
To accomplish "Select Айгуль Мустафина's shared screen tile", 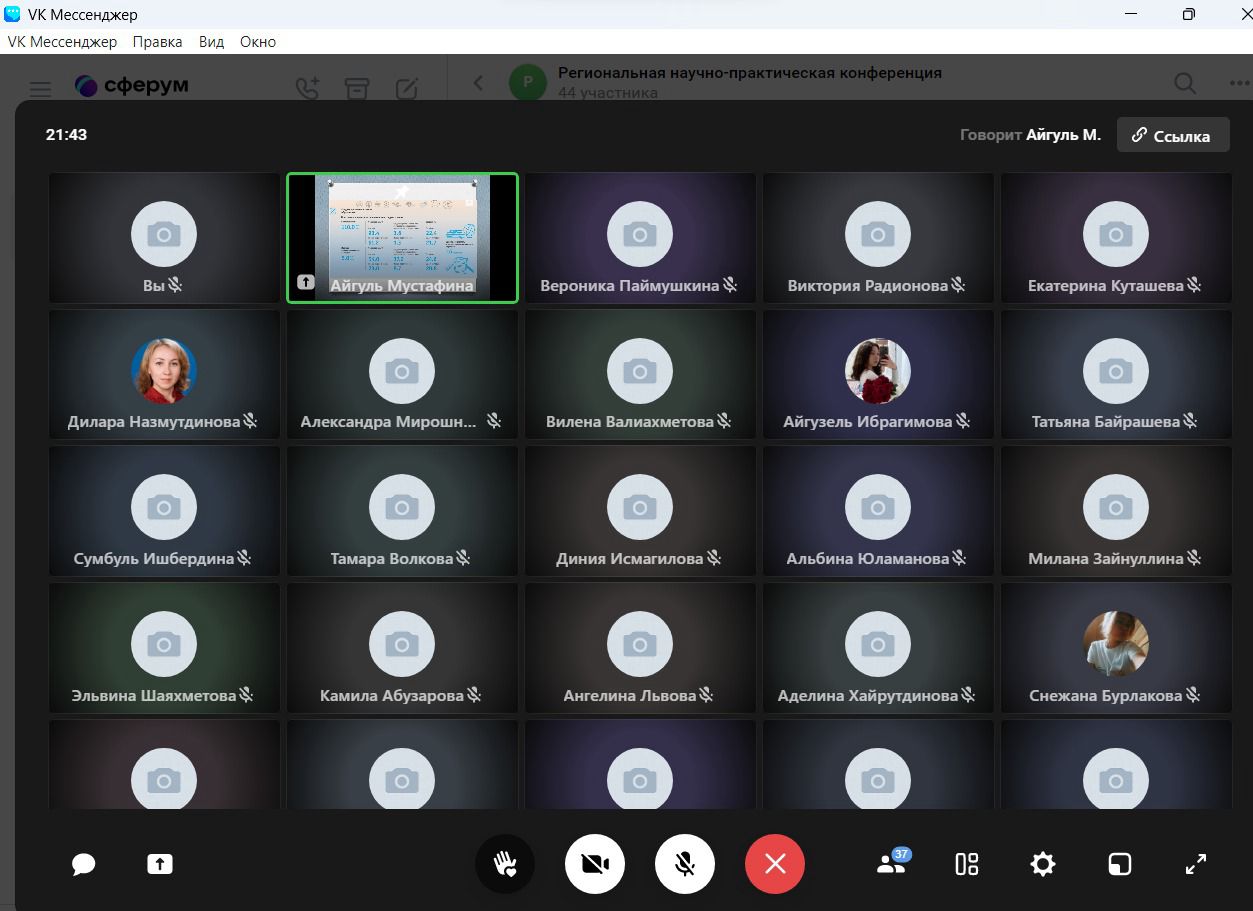I will [x=402, y=237].
